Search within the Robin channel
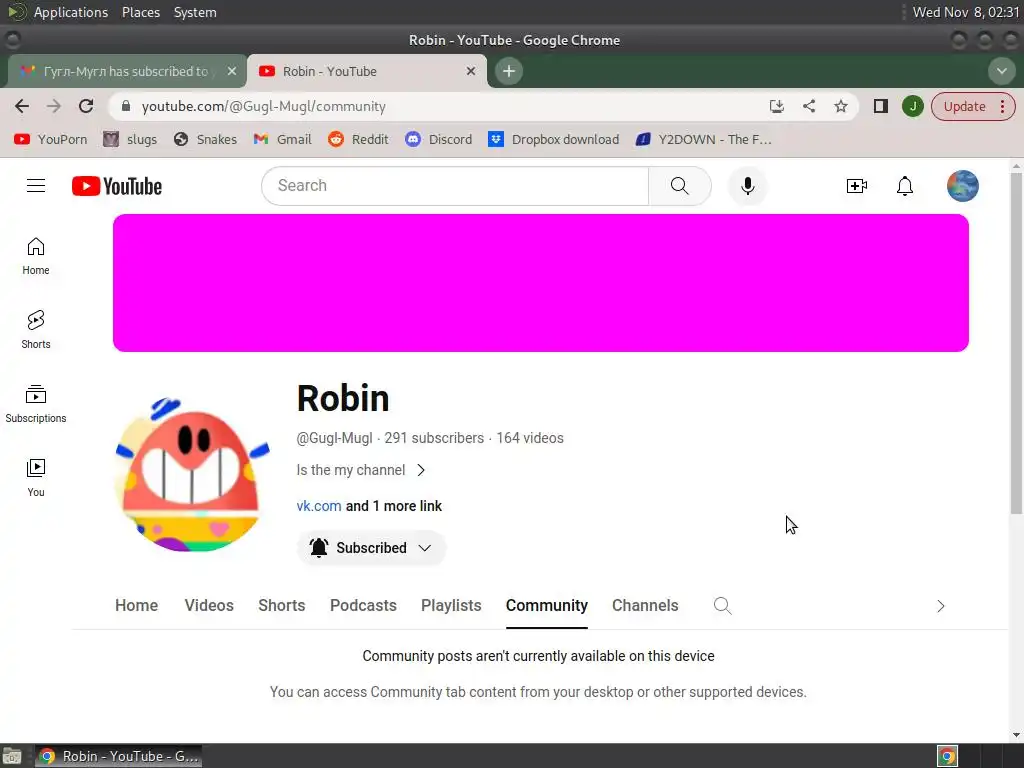1024x768 pixels. coord(722,605)
